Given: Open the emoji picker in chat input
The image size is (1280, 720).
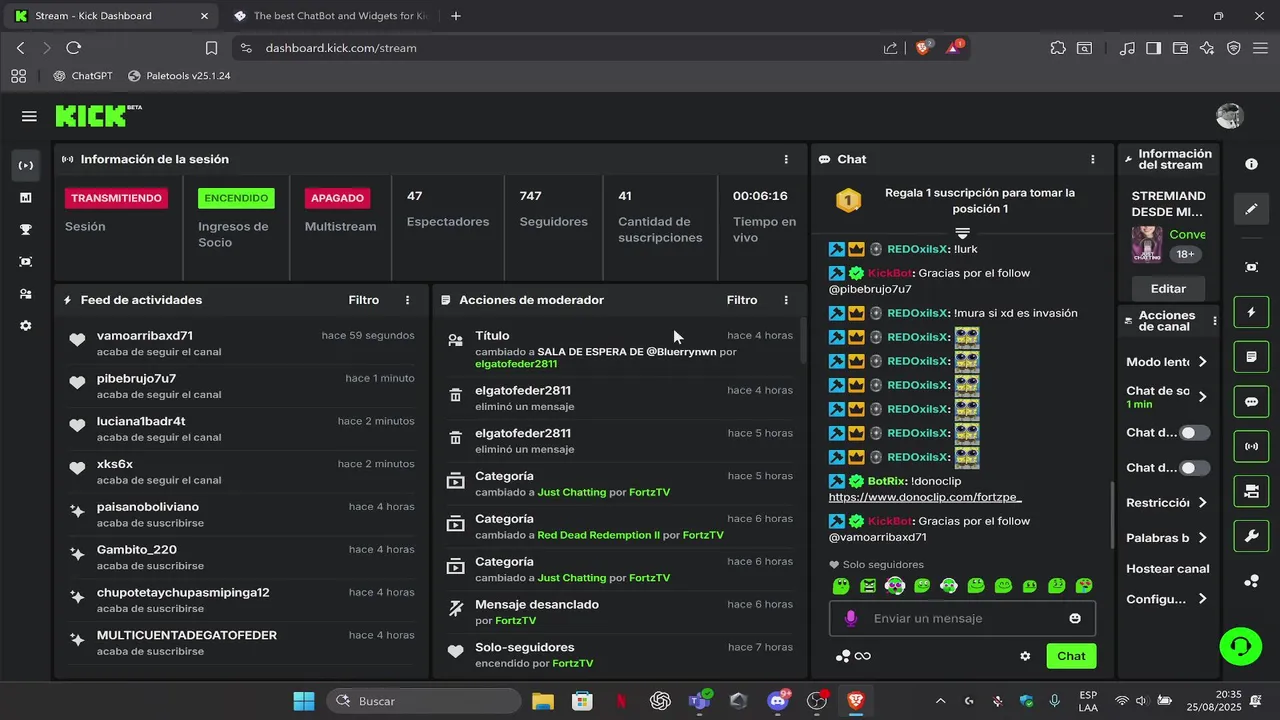Looking at the screenshot, I should [x=1075, y=618].
